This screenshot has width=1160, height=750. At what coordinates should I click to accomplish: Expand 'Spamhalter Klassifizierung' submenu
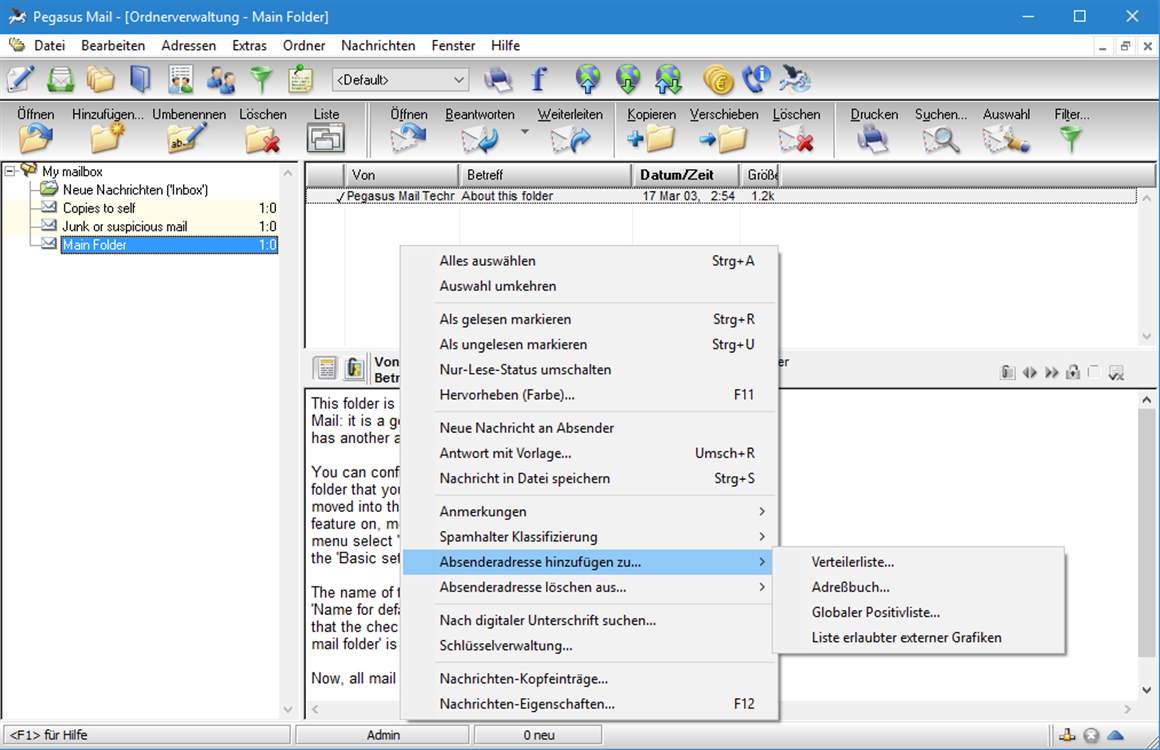pos(590,536)
